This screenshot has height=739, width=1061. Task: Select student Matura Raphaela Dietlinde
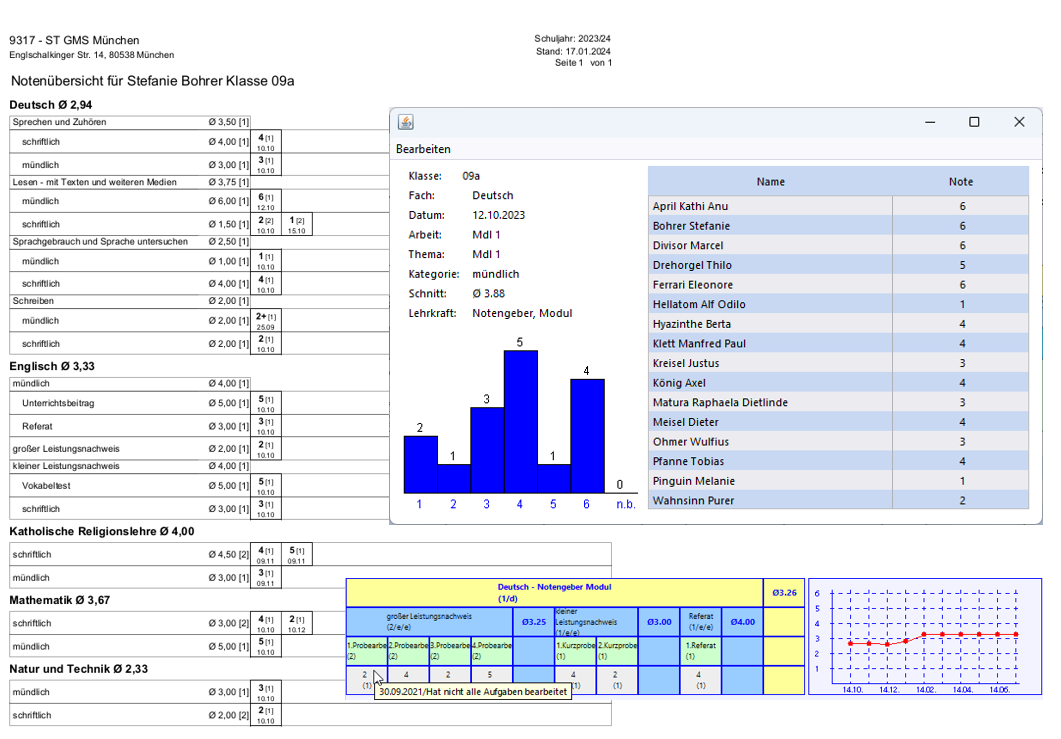point(838,403)
